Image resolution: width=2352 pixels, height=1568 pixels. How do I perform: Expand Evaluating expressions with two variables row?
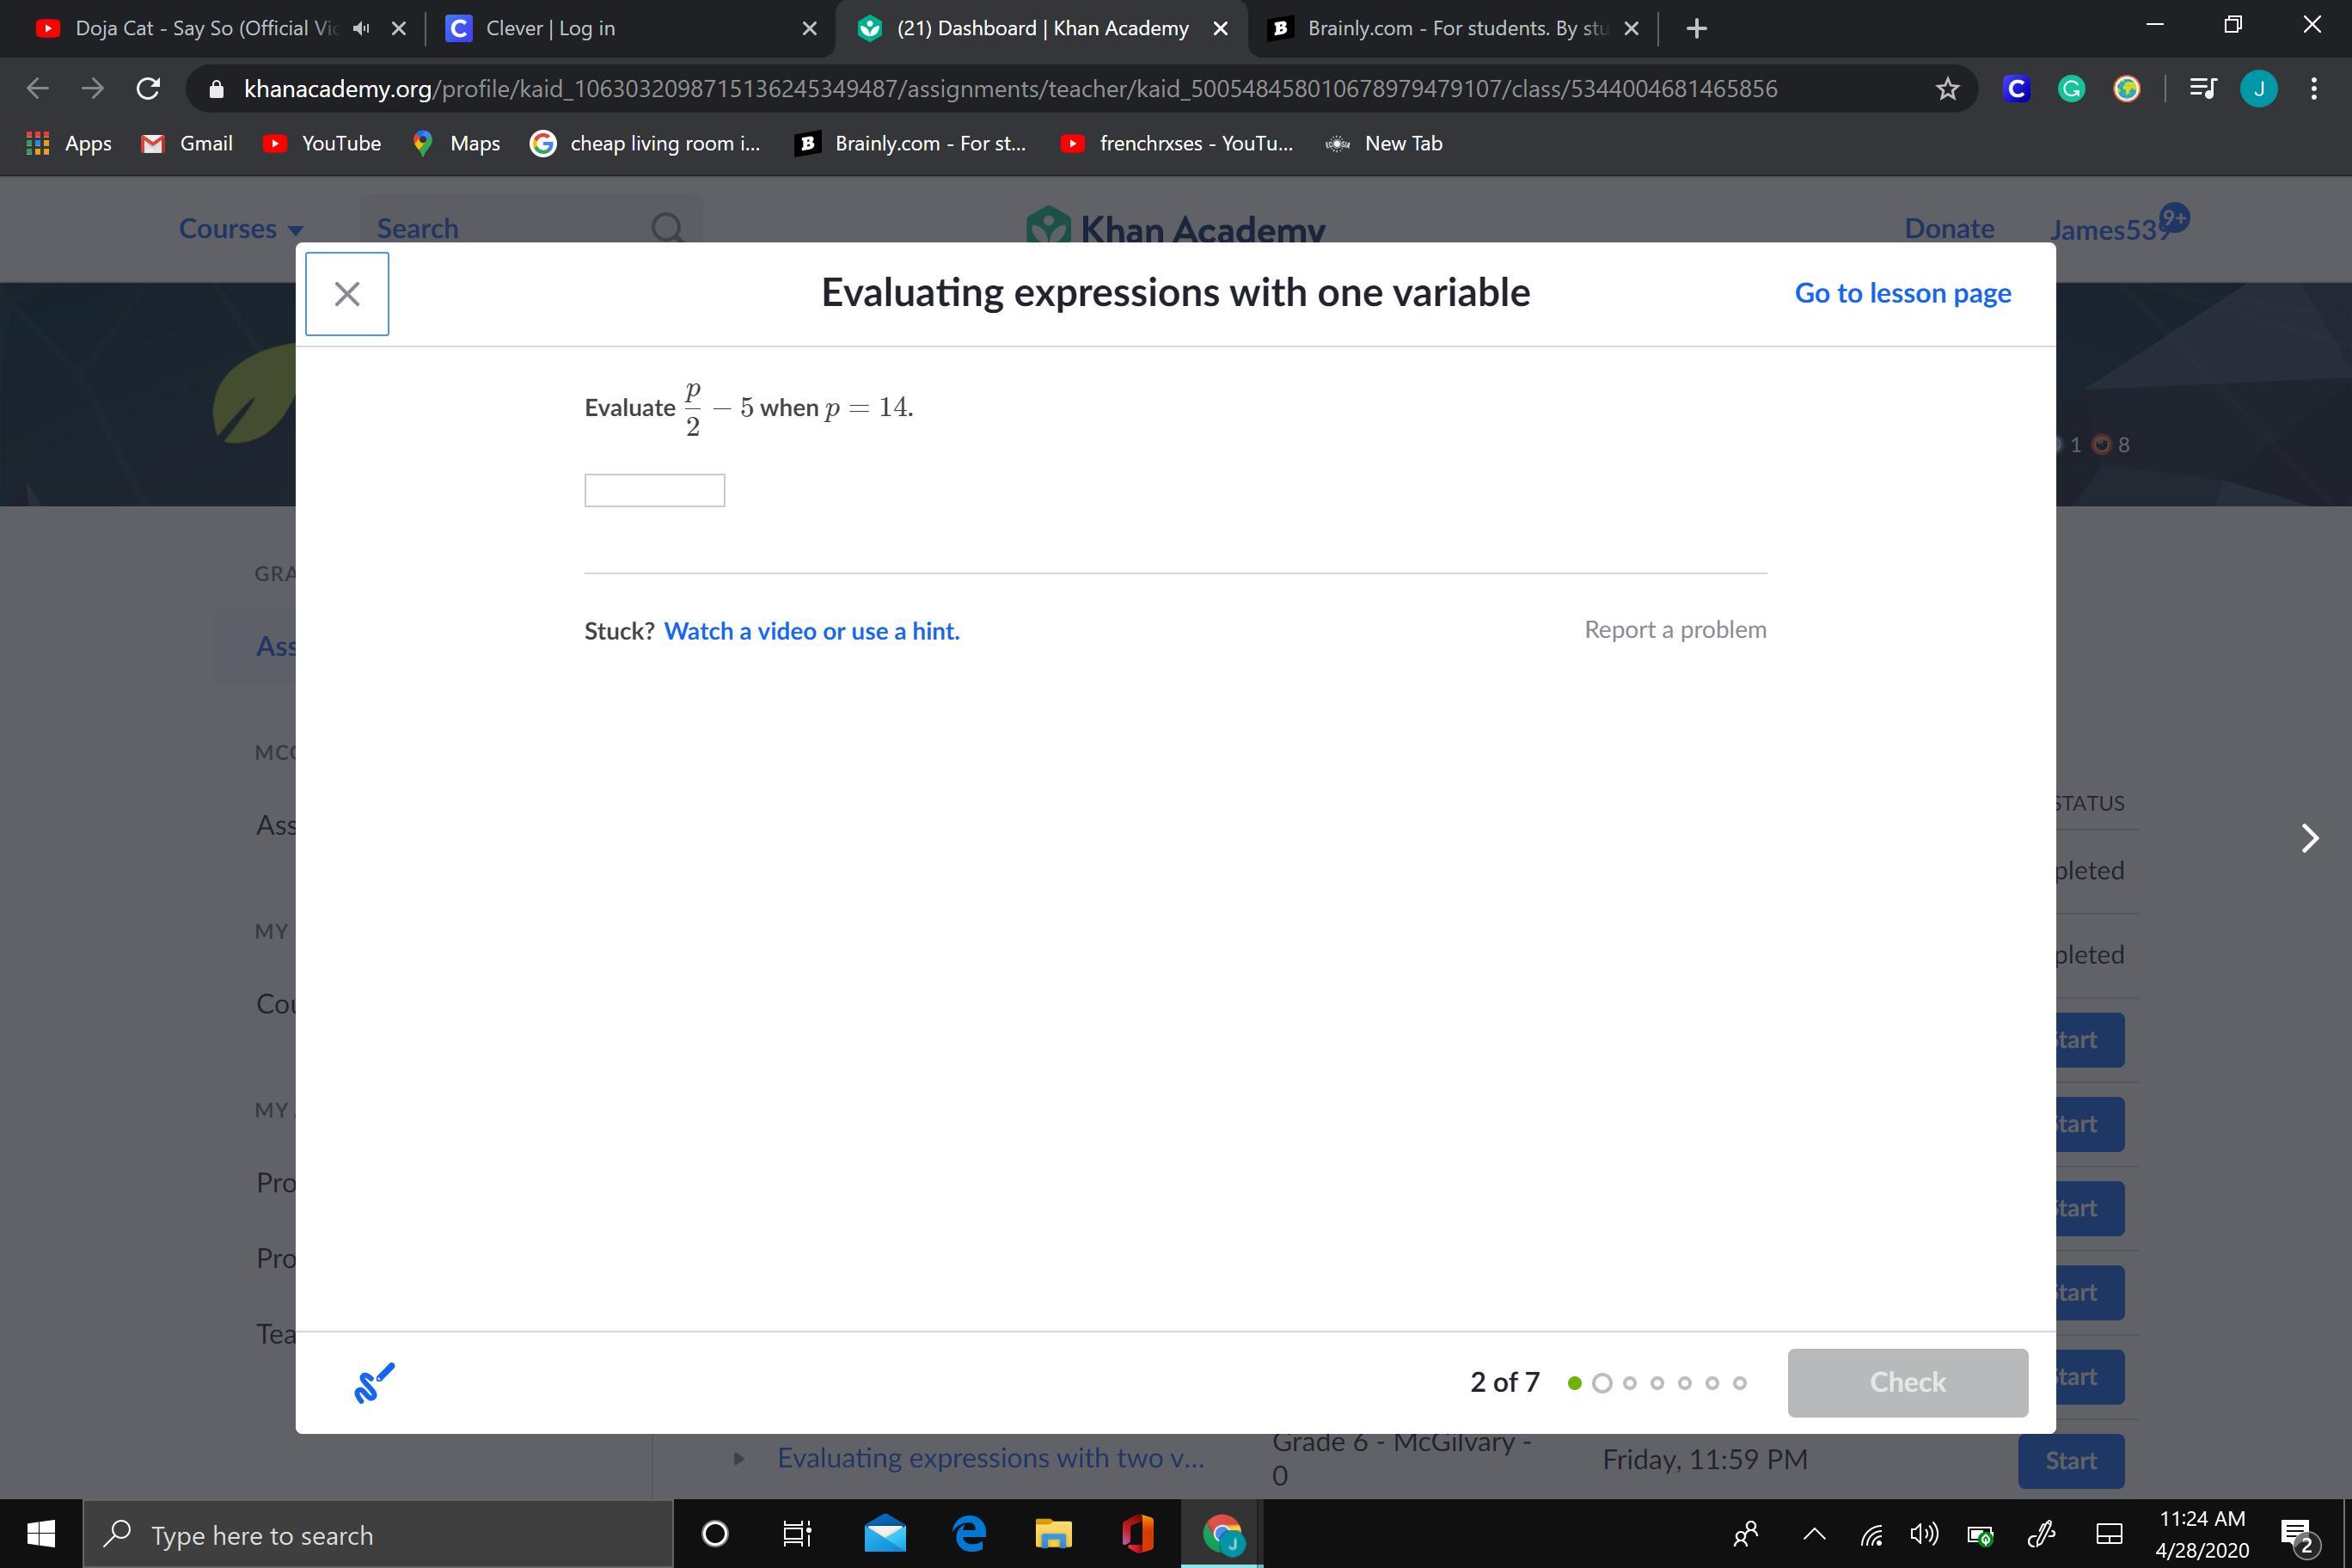click(738, 1459)
